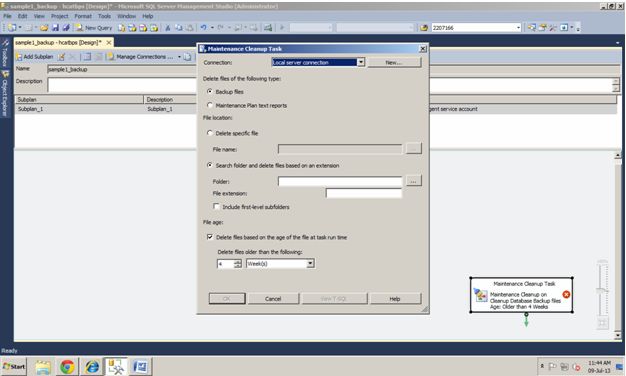Open the toolbar options overflow arrow
This screenshot has width=626, height=376.
[x=578, y=28]
